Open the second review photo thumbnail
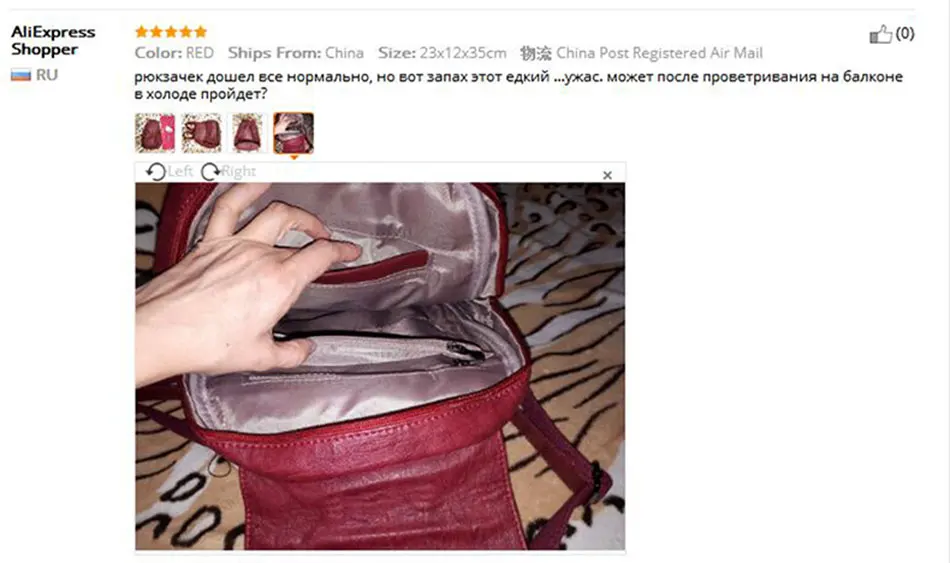 tap(202, 133)
